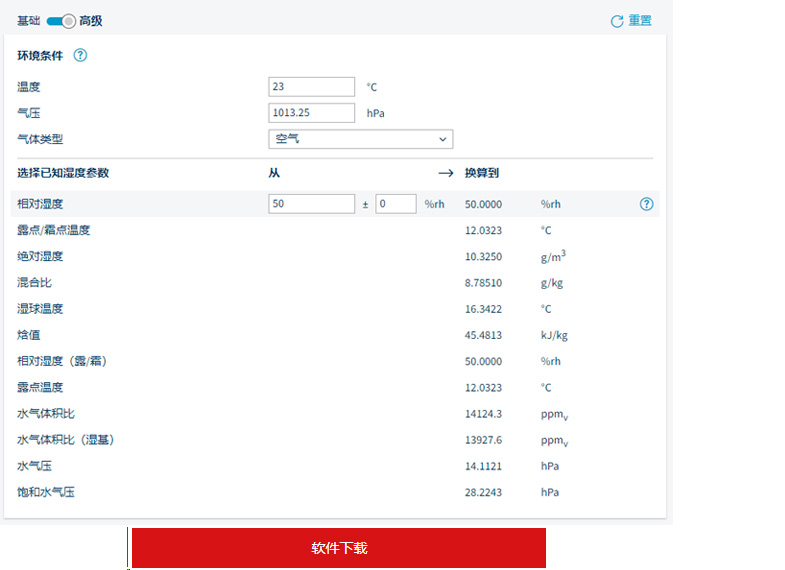The height and width of the screenshot is (570, 785).
Task: Click the 气压 input field
Action: click(x=311, y=113)
